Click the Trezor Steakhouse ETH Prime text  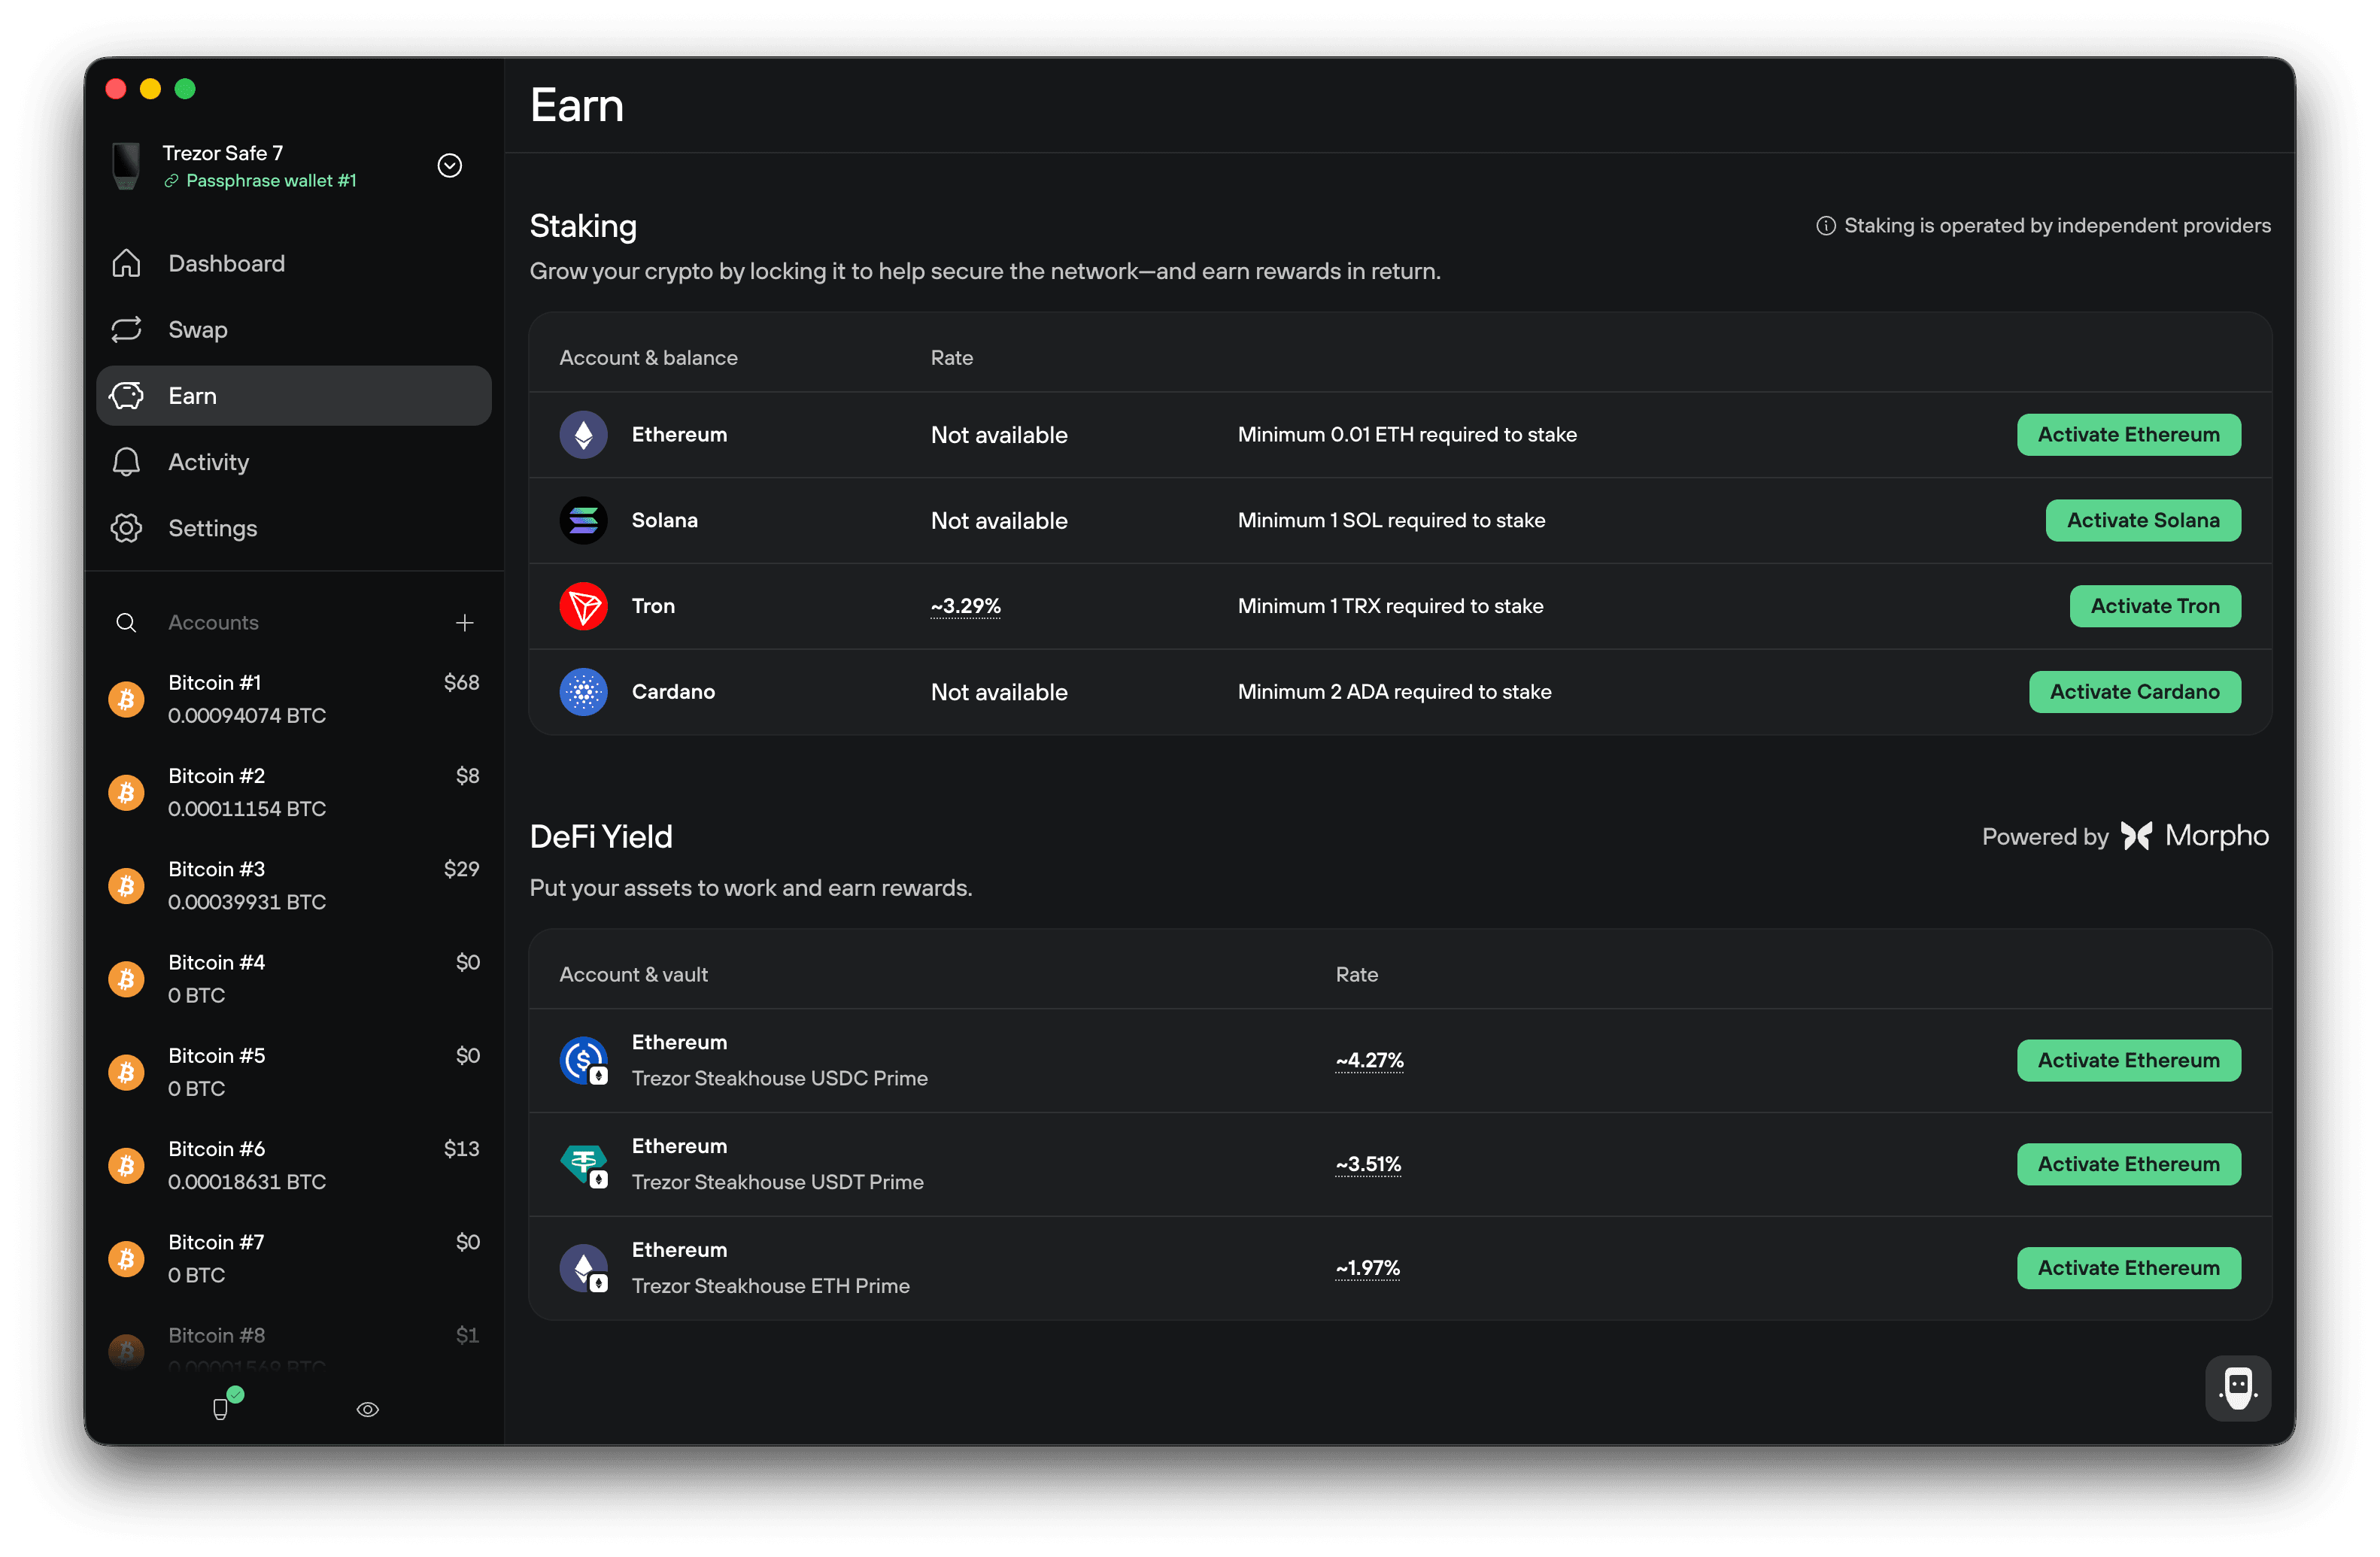(771, 1286)
